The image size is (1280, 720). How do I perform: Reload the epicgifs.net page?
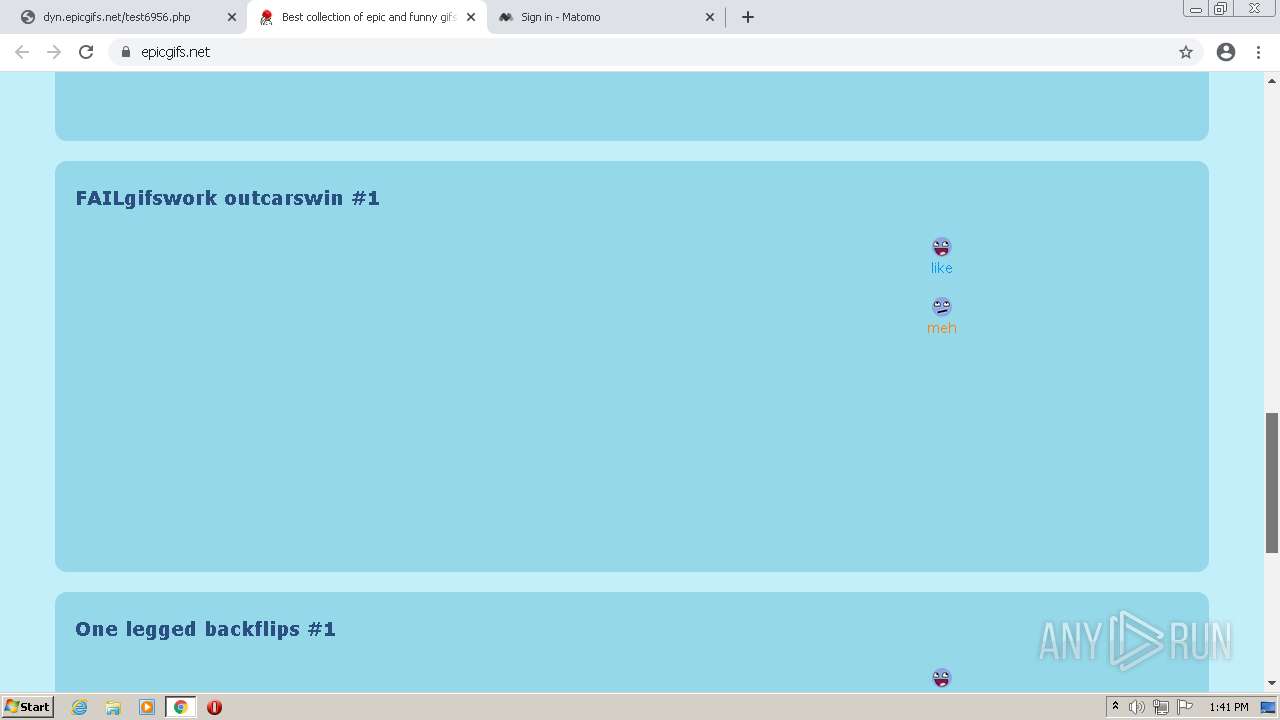tap(86, 52)
